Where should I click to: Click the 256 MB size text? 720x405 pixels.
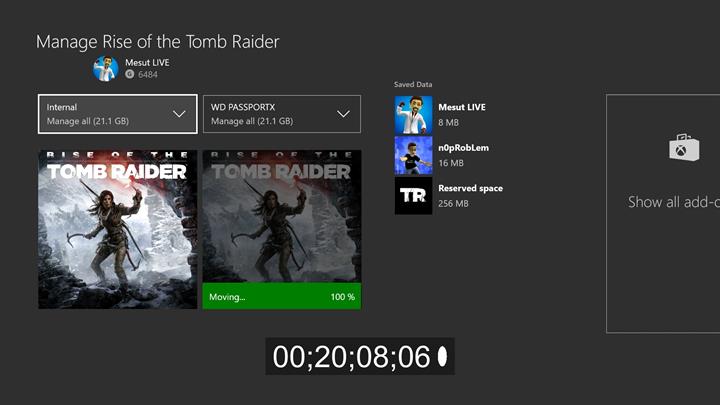point(453,203)
